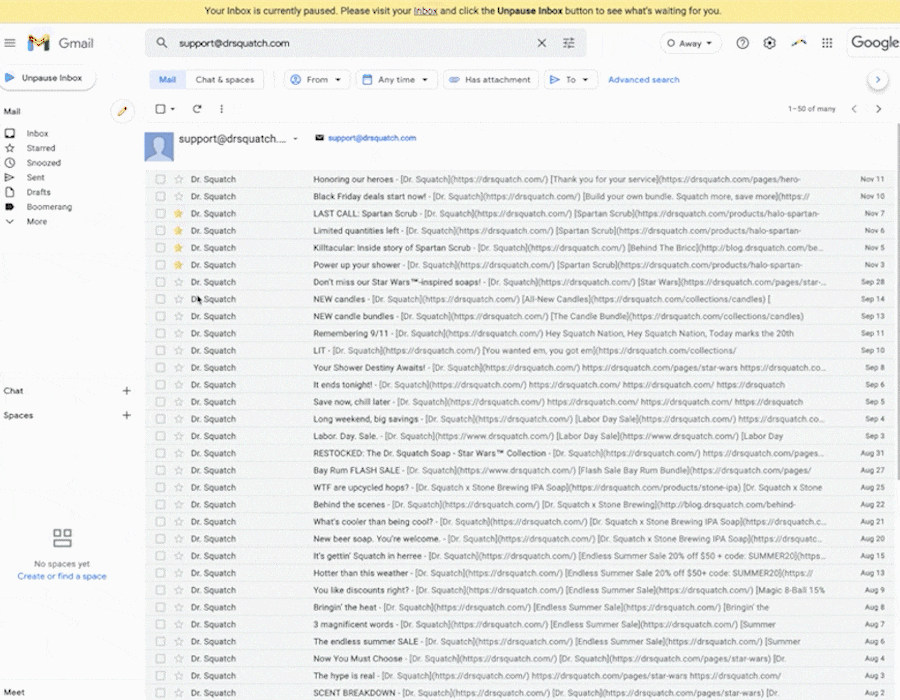
Task: Expand More in the mail sidebar
Action: 37,221
